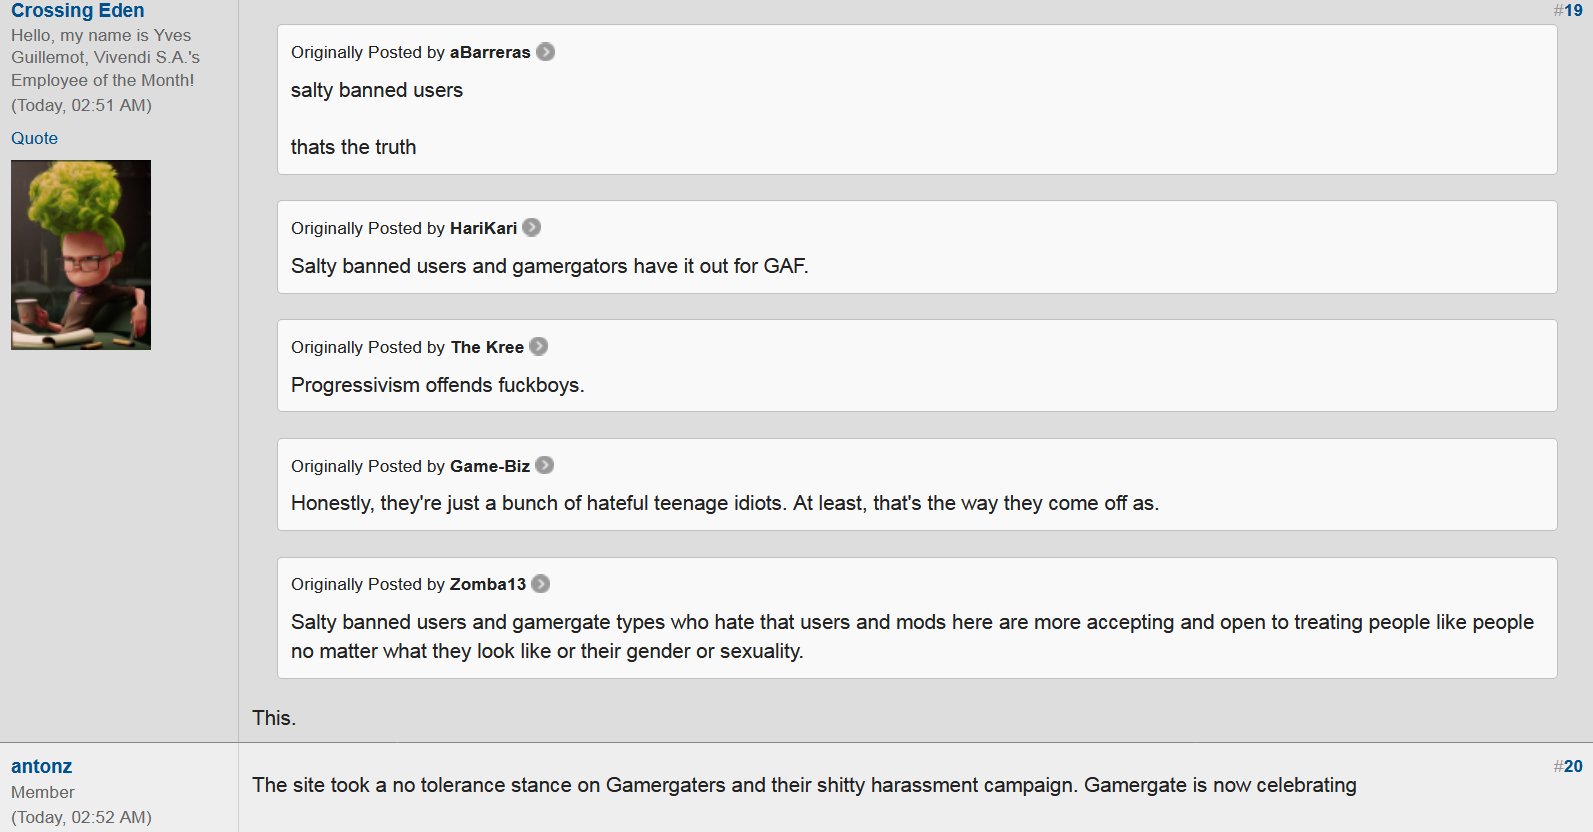Click the Zomba13 username in quote

click(x=488, y=584)
